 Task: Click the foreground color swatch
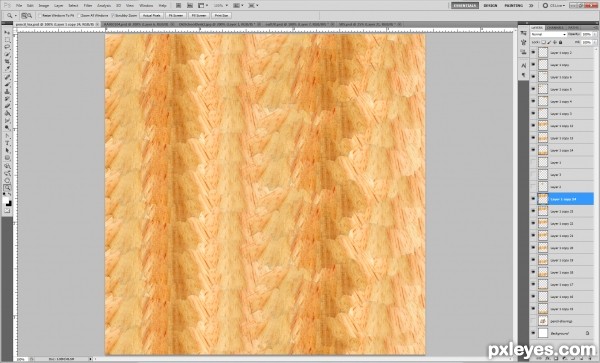point(6,200)
